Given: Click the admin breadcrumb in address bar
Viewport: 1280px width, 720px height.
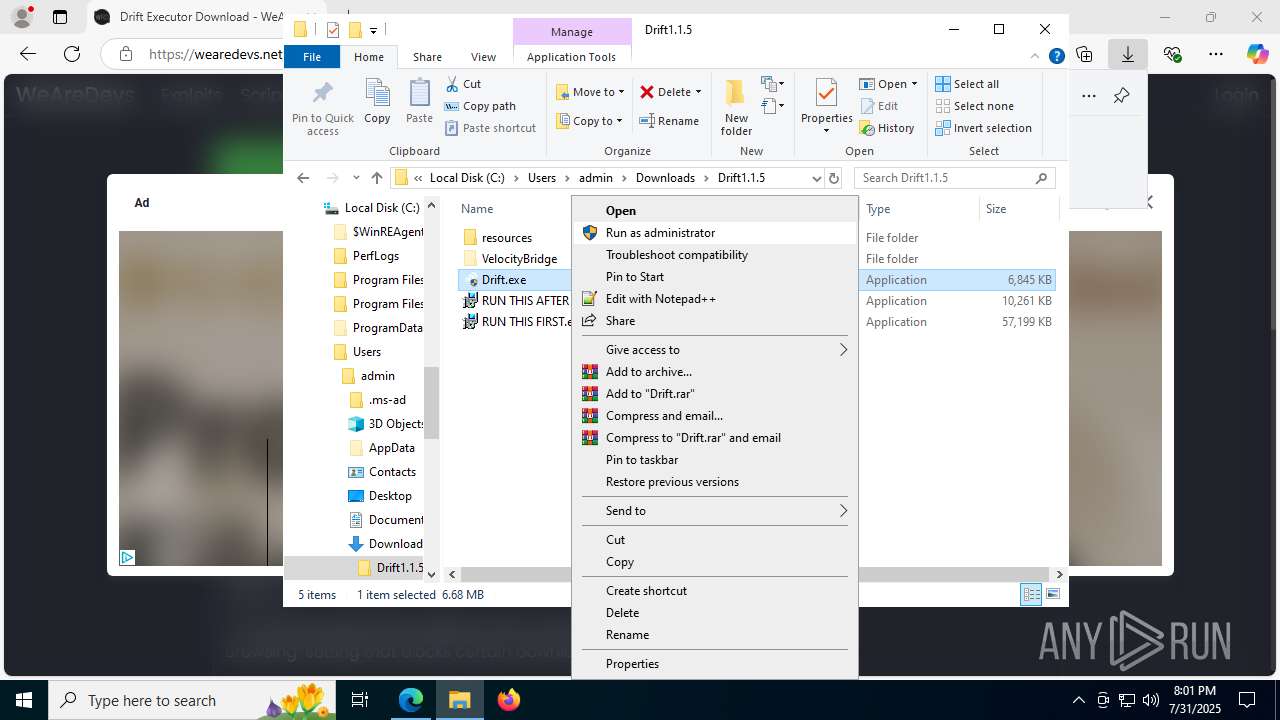Looking at the screenshot, I should [595, 178].
